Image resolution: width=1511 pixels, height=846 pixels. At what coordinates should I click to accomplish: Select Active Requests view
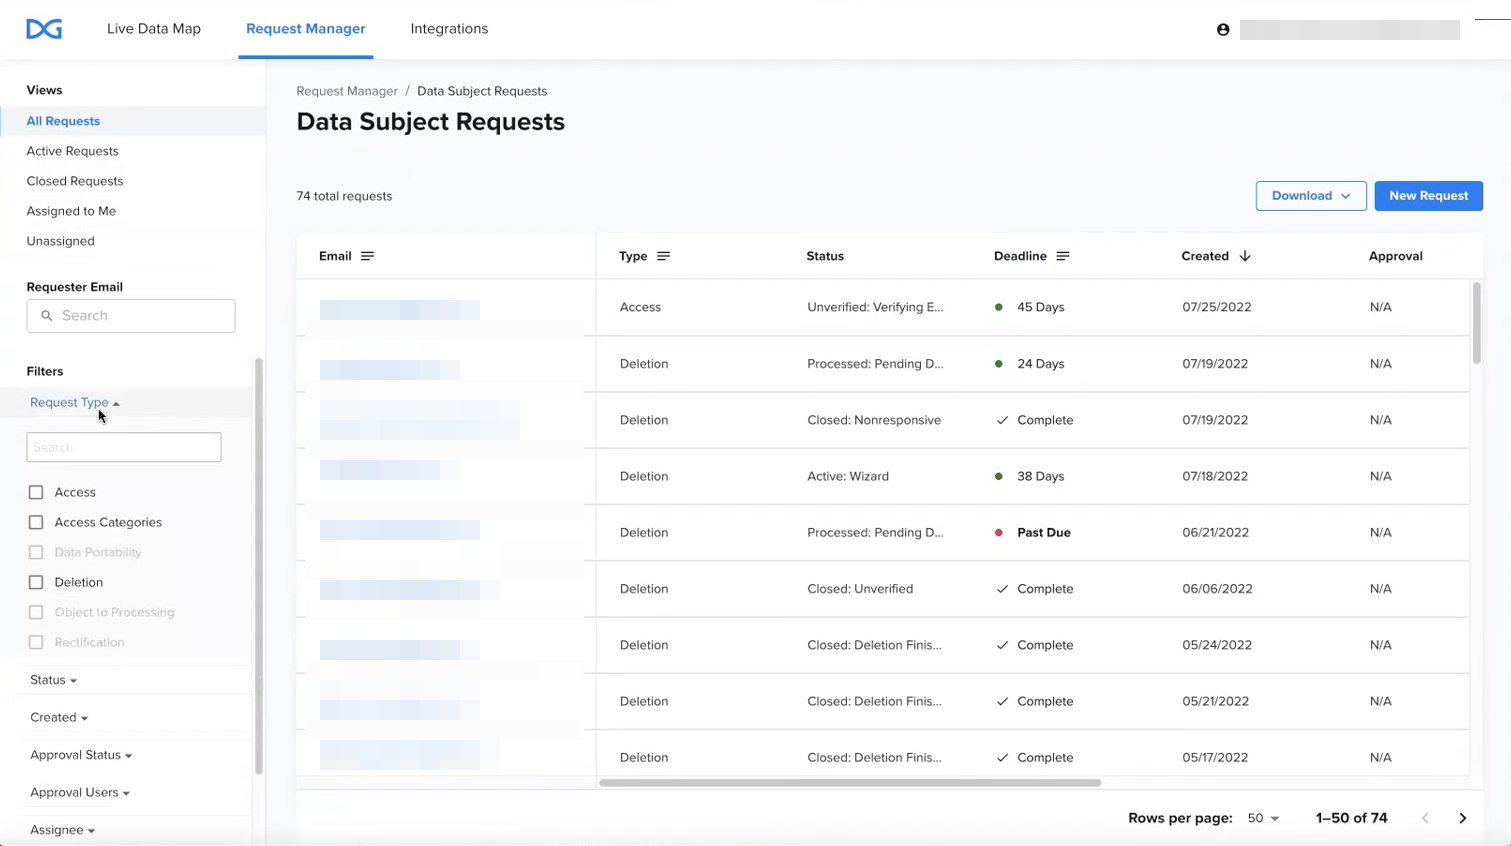pos(72,151)
